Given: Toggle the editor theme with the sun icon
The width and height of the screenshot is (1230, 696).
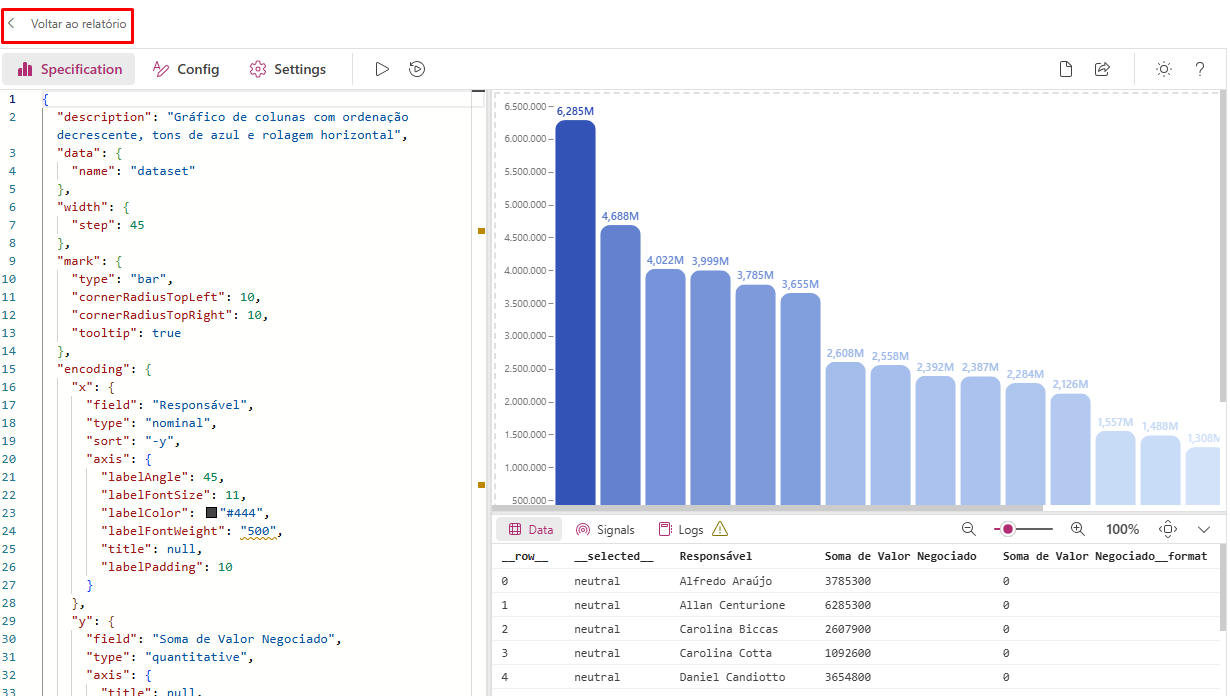Looking at the screenshot, I should coord(1163,69).
